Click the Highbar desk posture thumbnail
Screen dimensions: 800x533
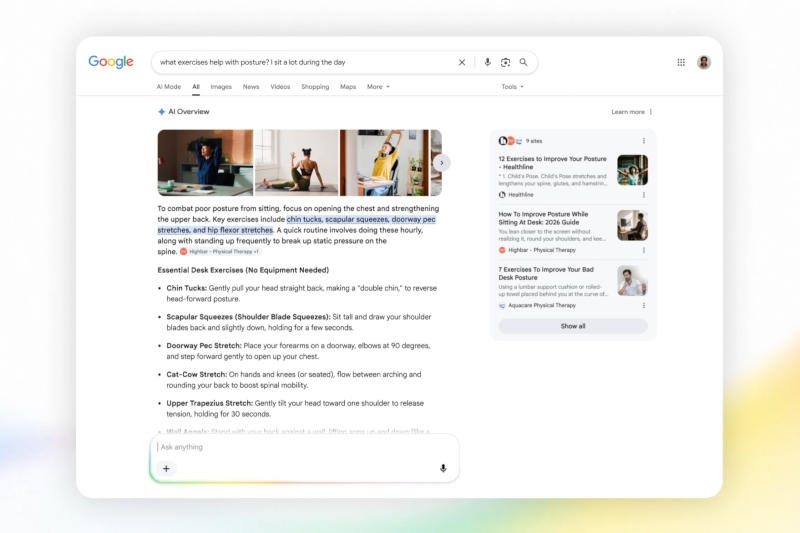pos(632,225)
